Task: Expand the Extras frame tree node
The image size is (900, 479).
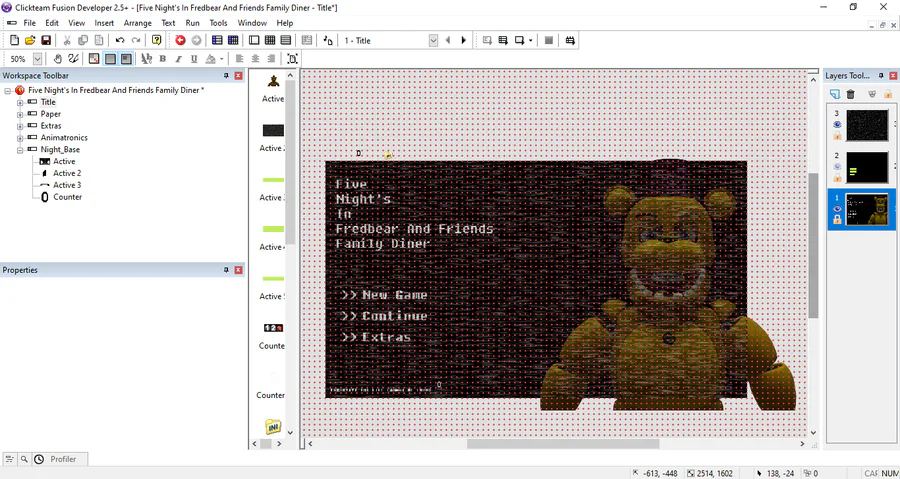Action: 20,126
